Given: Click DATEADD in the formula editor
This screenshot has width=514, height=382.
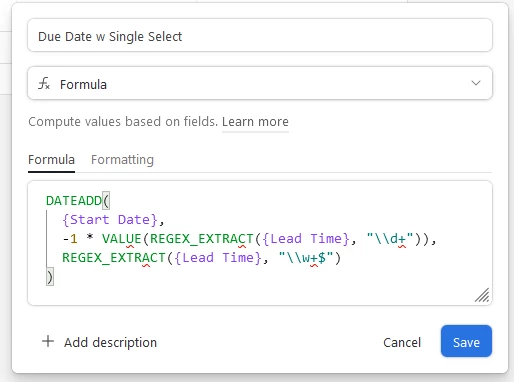Looking at the screenshot, I should coord(74,201).
